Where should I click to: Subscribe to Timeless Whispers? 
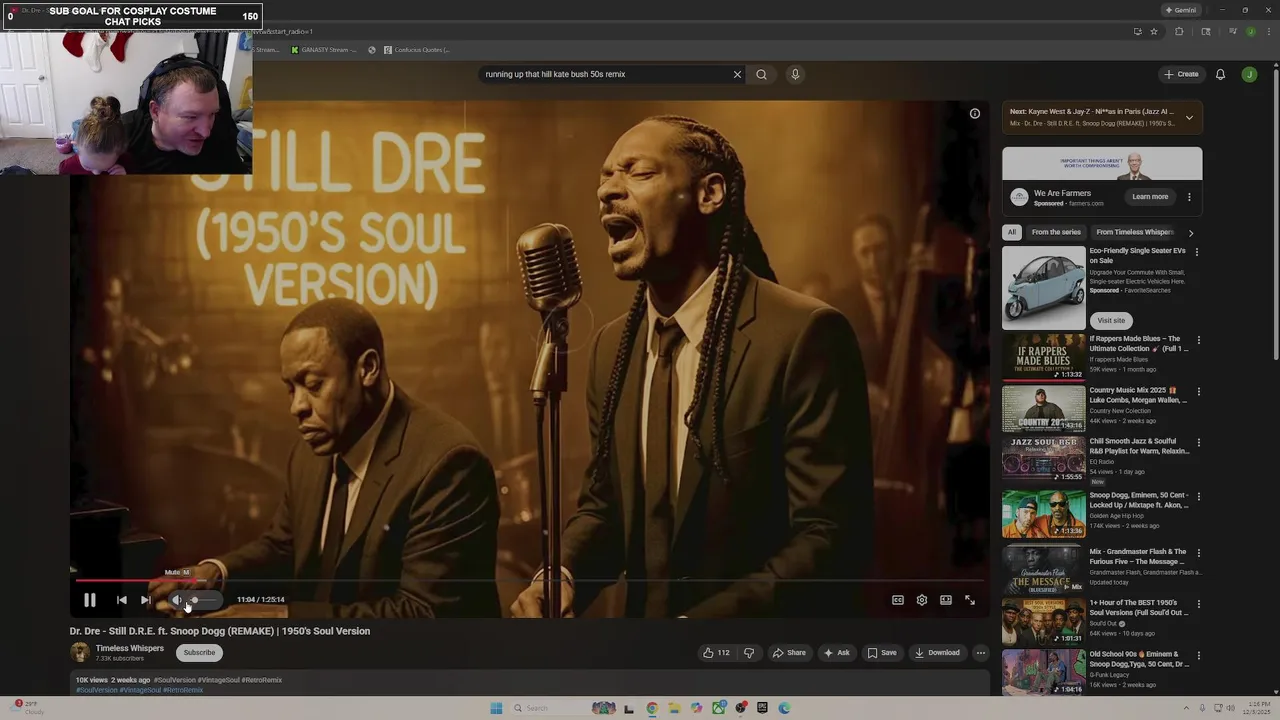coord(199,653)
